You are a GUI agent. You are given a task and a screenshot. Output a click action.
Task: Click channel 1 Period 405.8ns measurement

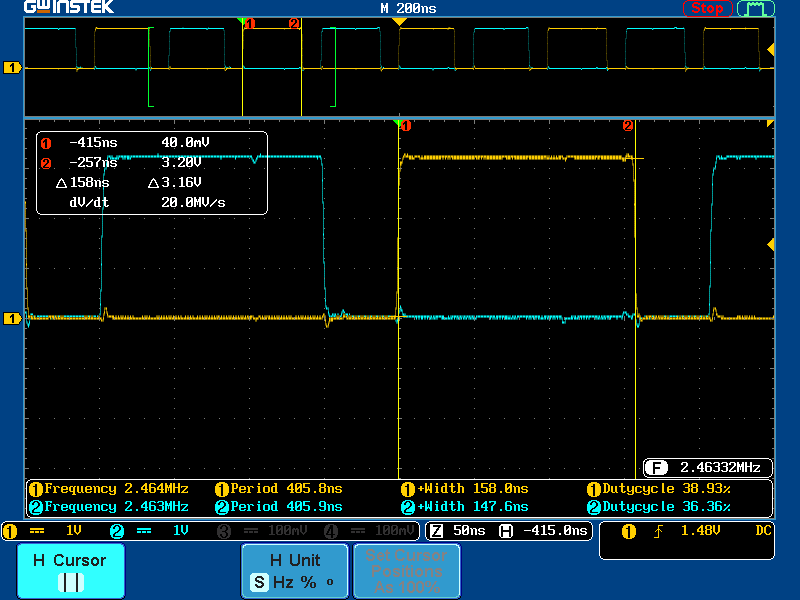click(x=279, y=489)
